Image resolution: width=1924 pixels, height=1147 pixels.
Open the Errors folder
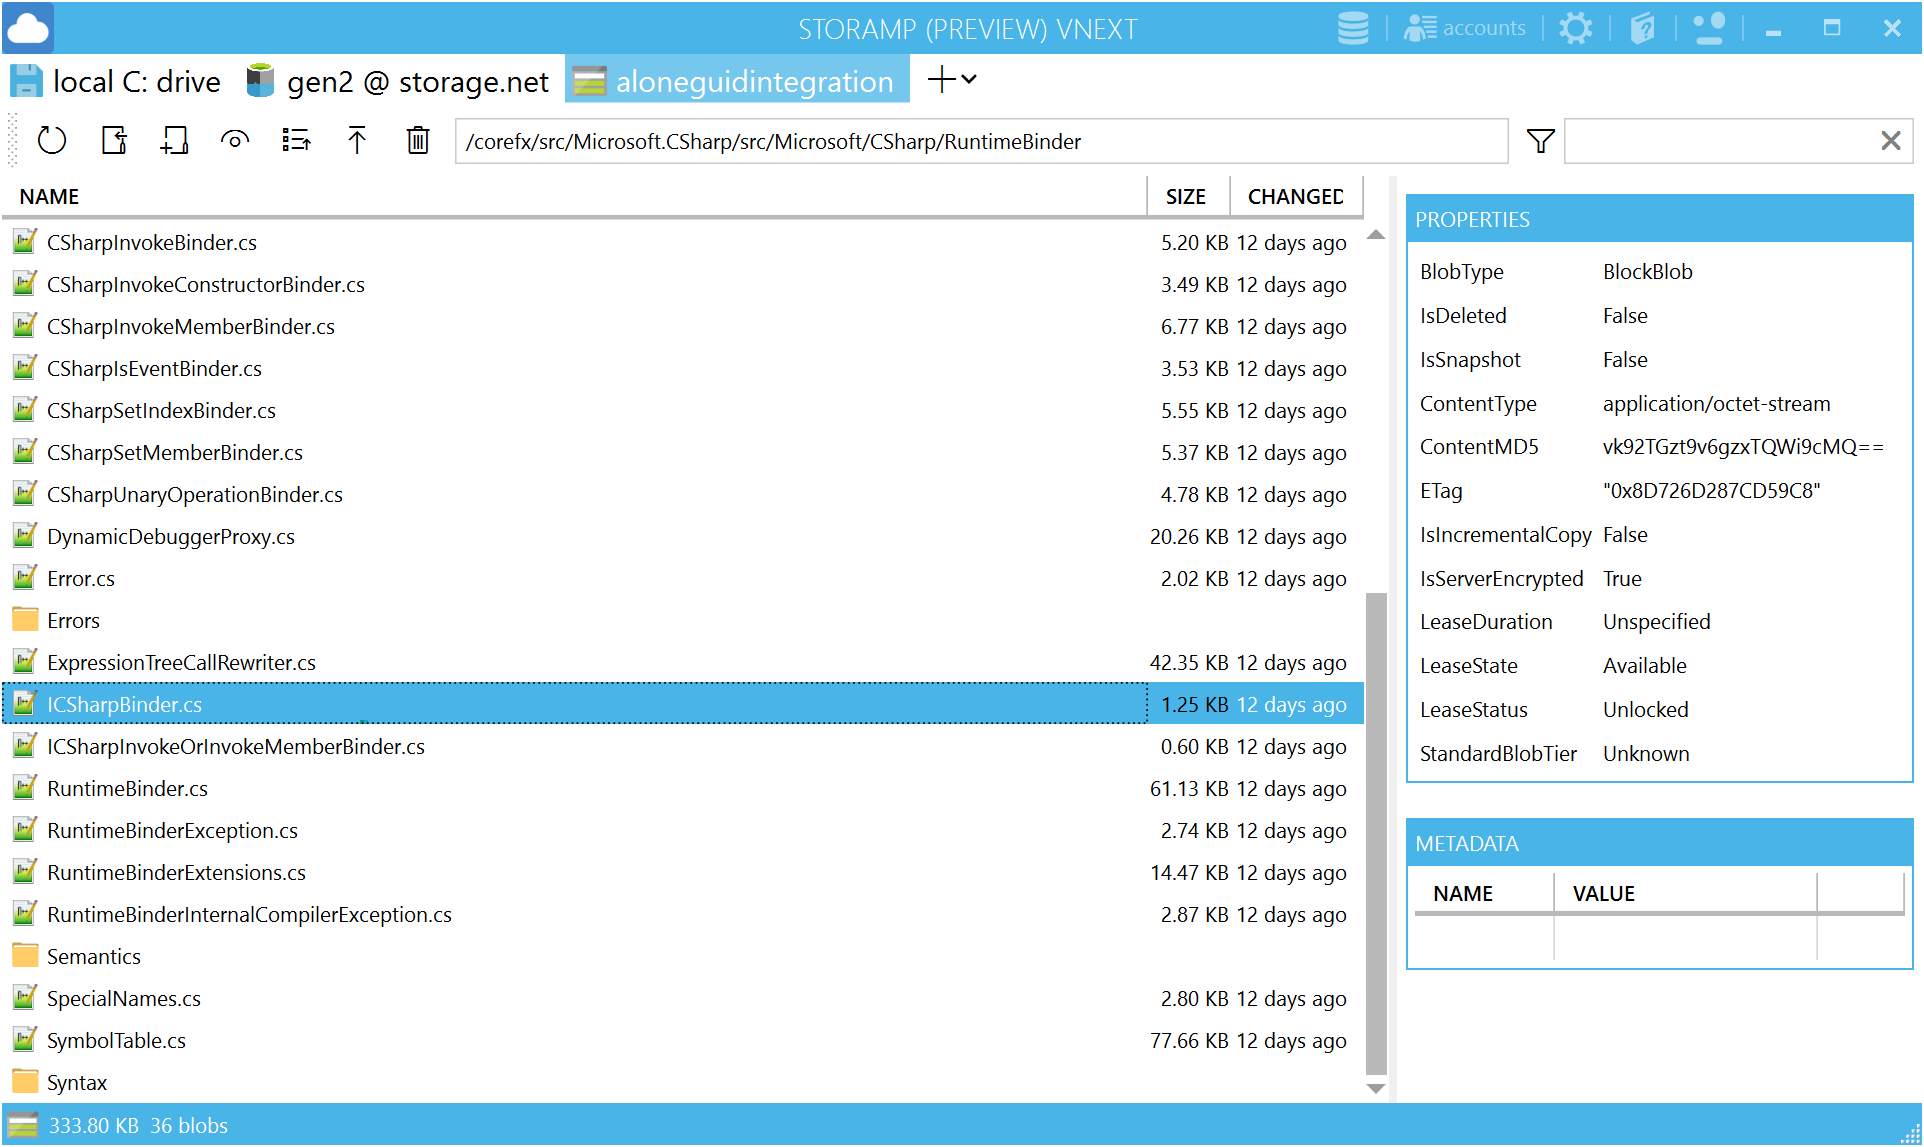point(73,621)
